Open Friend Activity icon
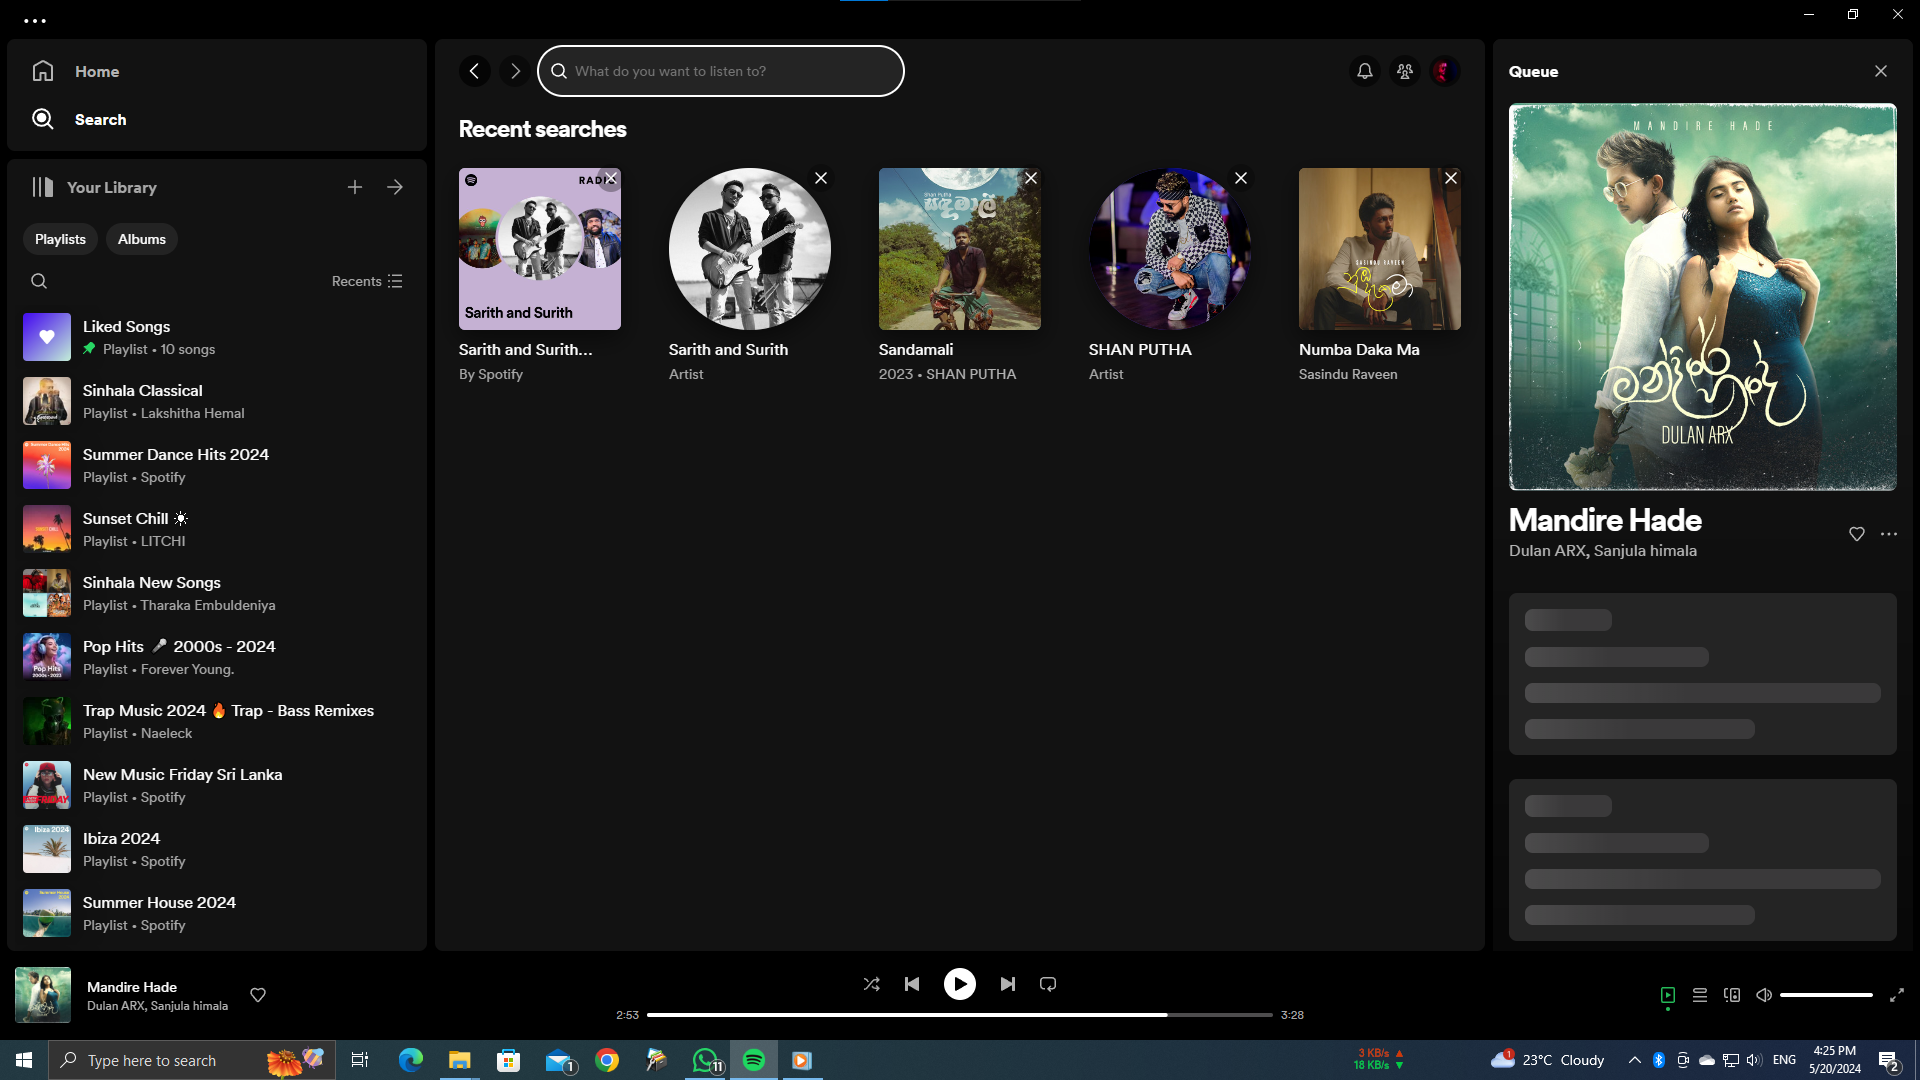The image size is (1920, 1080). 1405,71
